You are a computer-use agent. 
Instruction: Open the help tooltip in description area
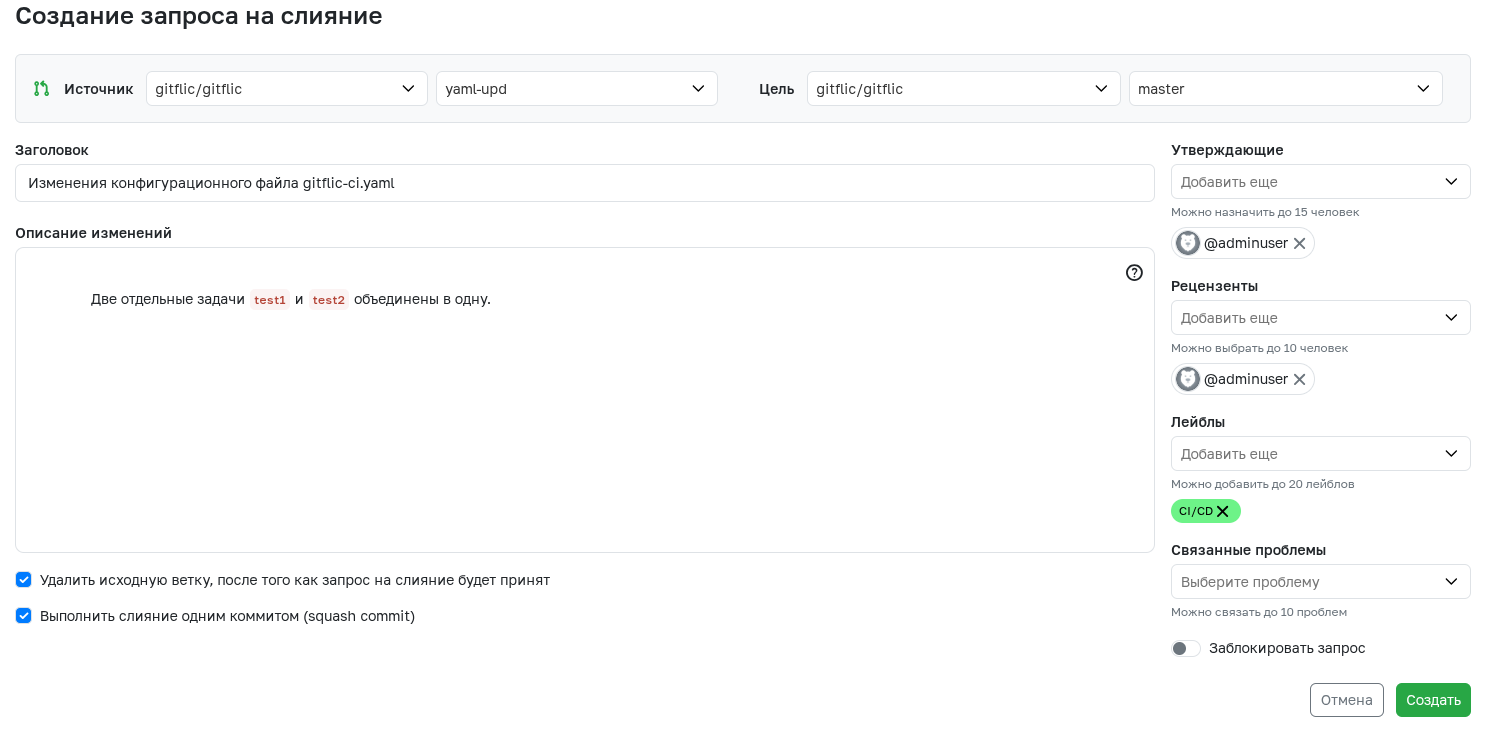click(1134, 272)
